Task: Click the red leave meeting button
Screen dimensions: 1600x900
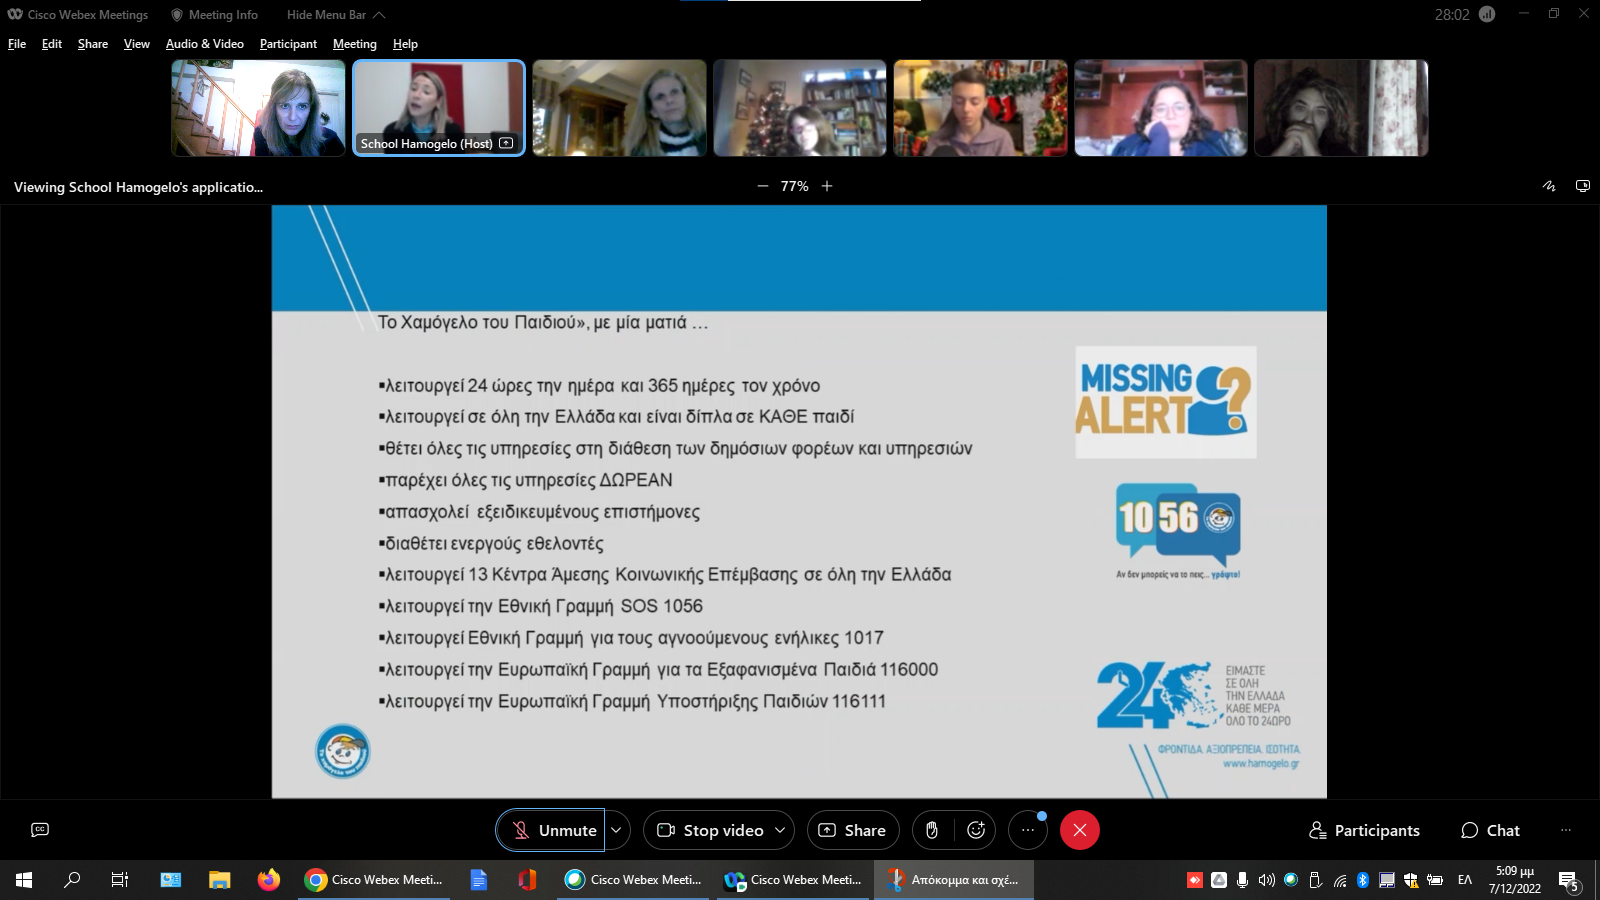Action: (x=1080, y=830)
